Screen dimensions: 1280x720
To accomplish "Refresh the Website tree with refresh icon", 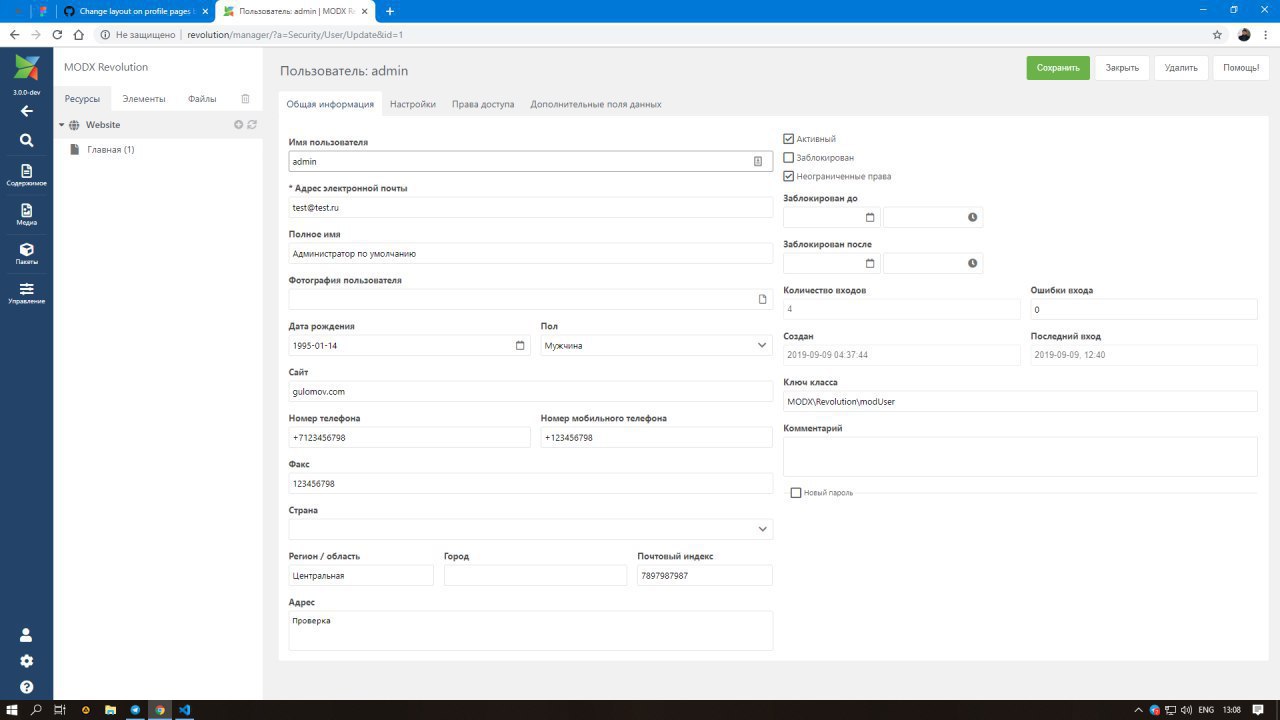I will pyautogui.click(x=252, y=125).
